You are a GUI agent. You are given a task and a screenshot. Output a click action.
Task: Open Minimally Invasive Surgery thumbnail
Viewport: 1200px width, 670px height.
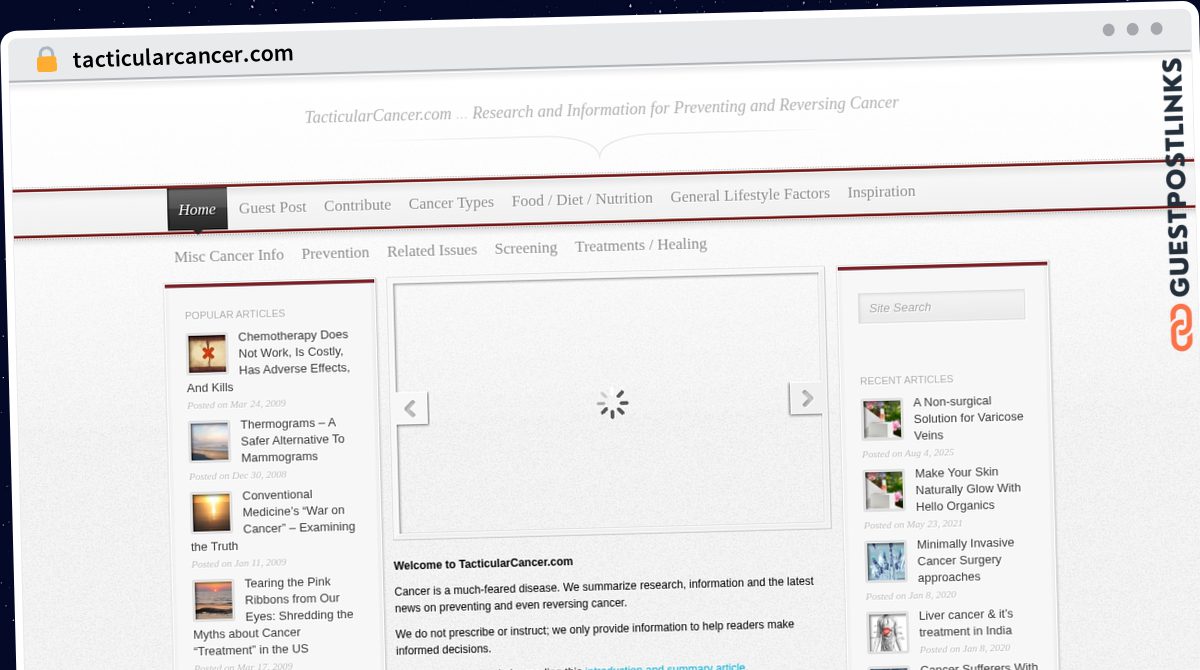click(x=886, y=561)
